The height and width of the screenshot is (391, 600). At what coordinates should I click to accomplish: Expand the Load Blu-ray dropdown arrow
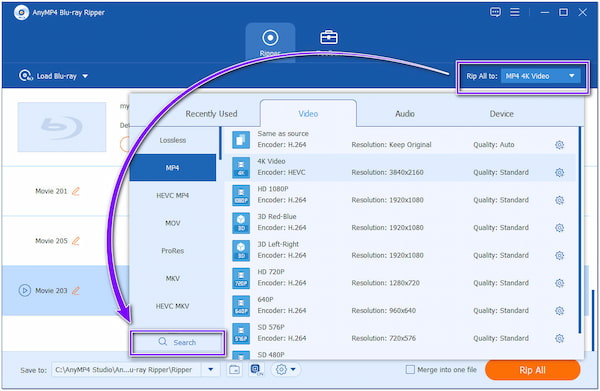(x=85, y=76)
